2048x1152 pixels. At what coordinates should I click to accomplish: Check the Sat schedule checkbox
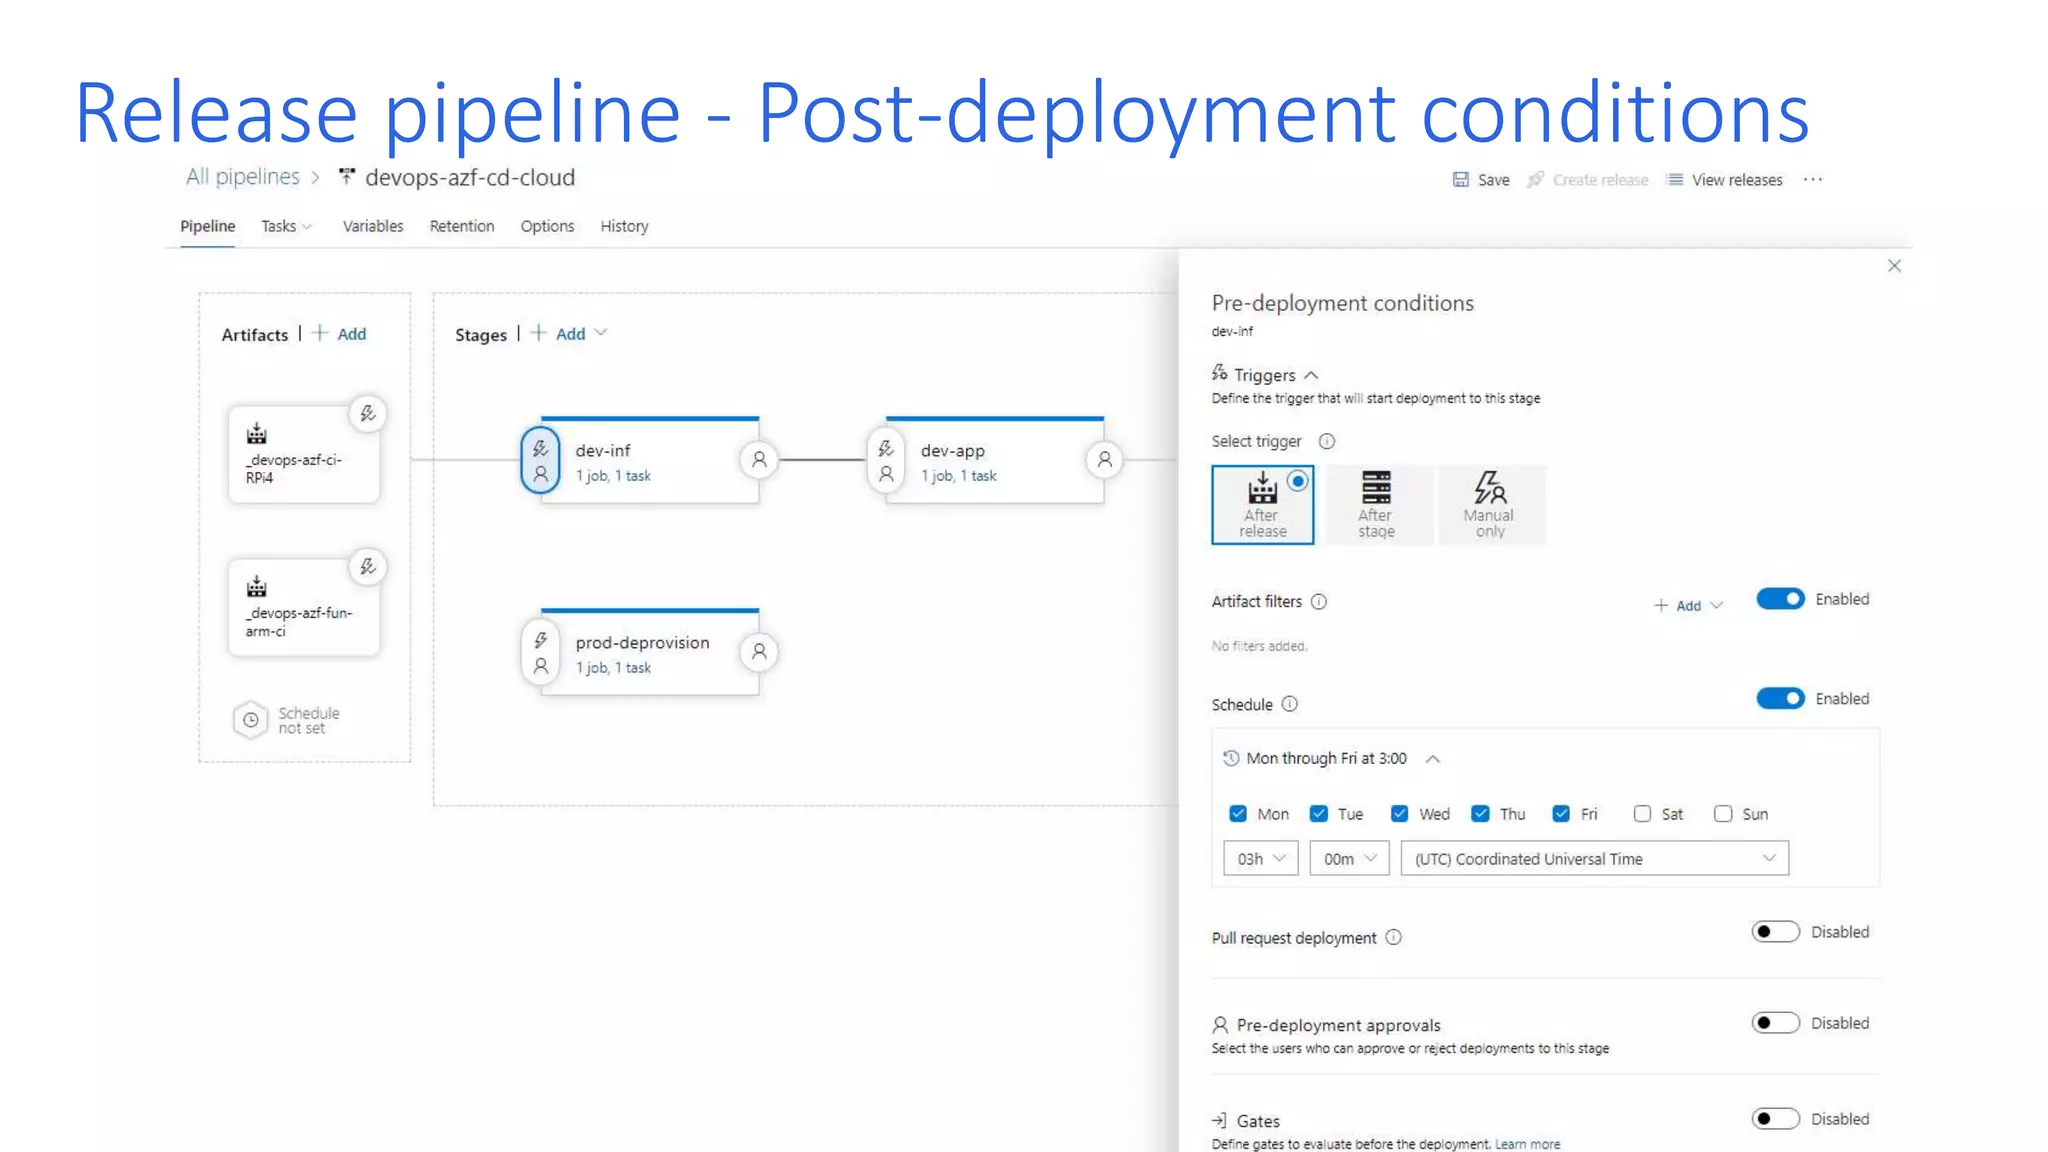coord(1642,814)
